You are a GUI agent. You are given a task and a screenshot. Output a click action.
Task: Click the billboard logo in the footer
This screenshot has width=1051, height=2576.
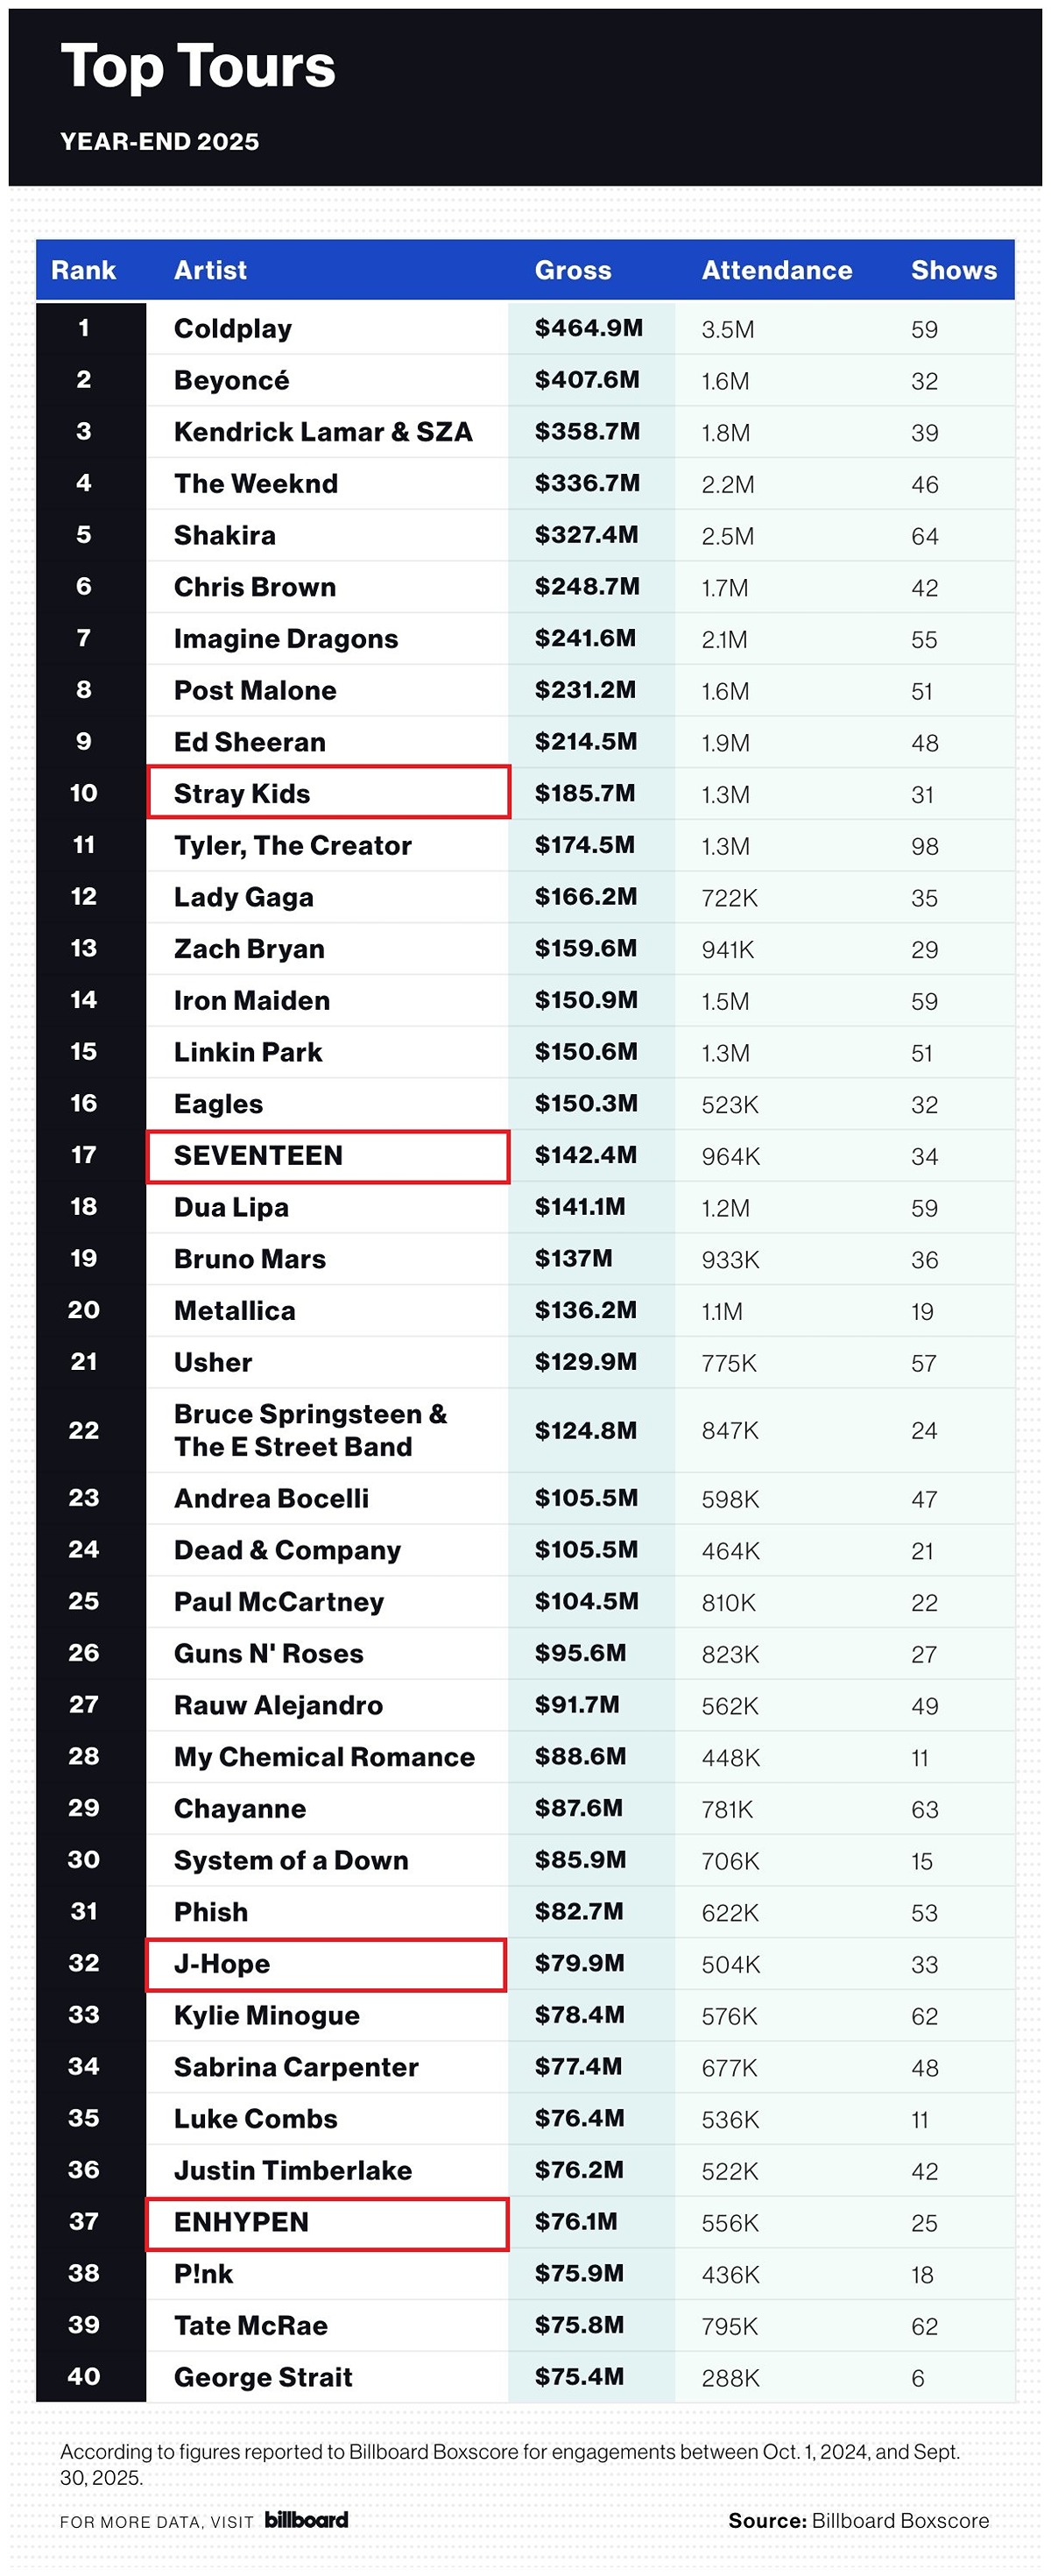click(306, 2519)
